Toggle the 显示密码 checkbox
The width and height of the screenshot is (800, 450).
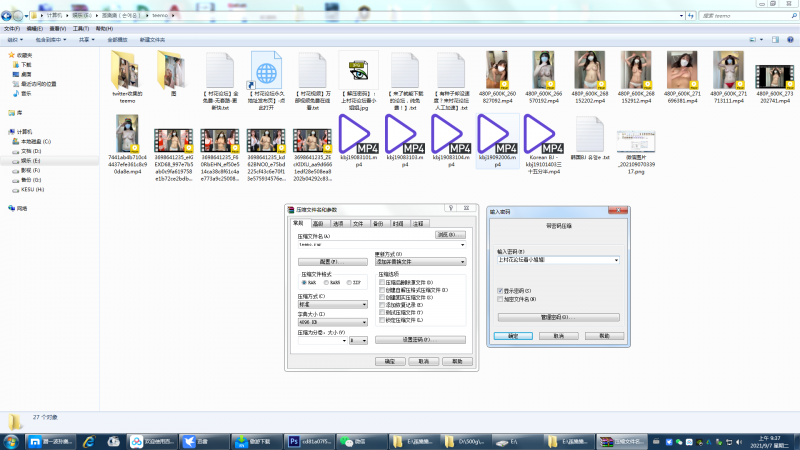(500, 291)
